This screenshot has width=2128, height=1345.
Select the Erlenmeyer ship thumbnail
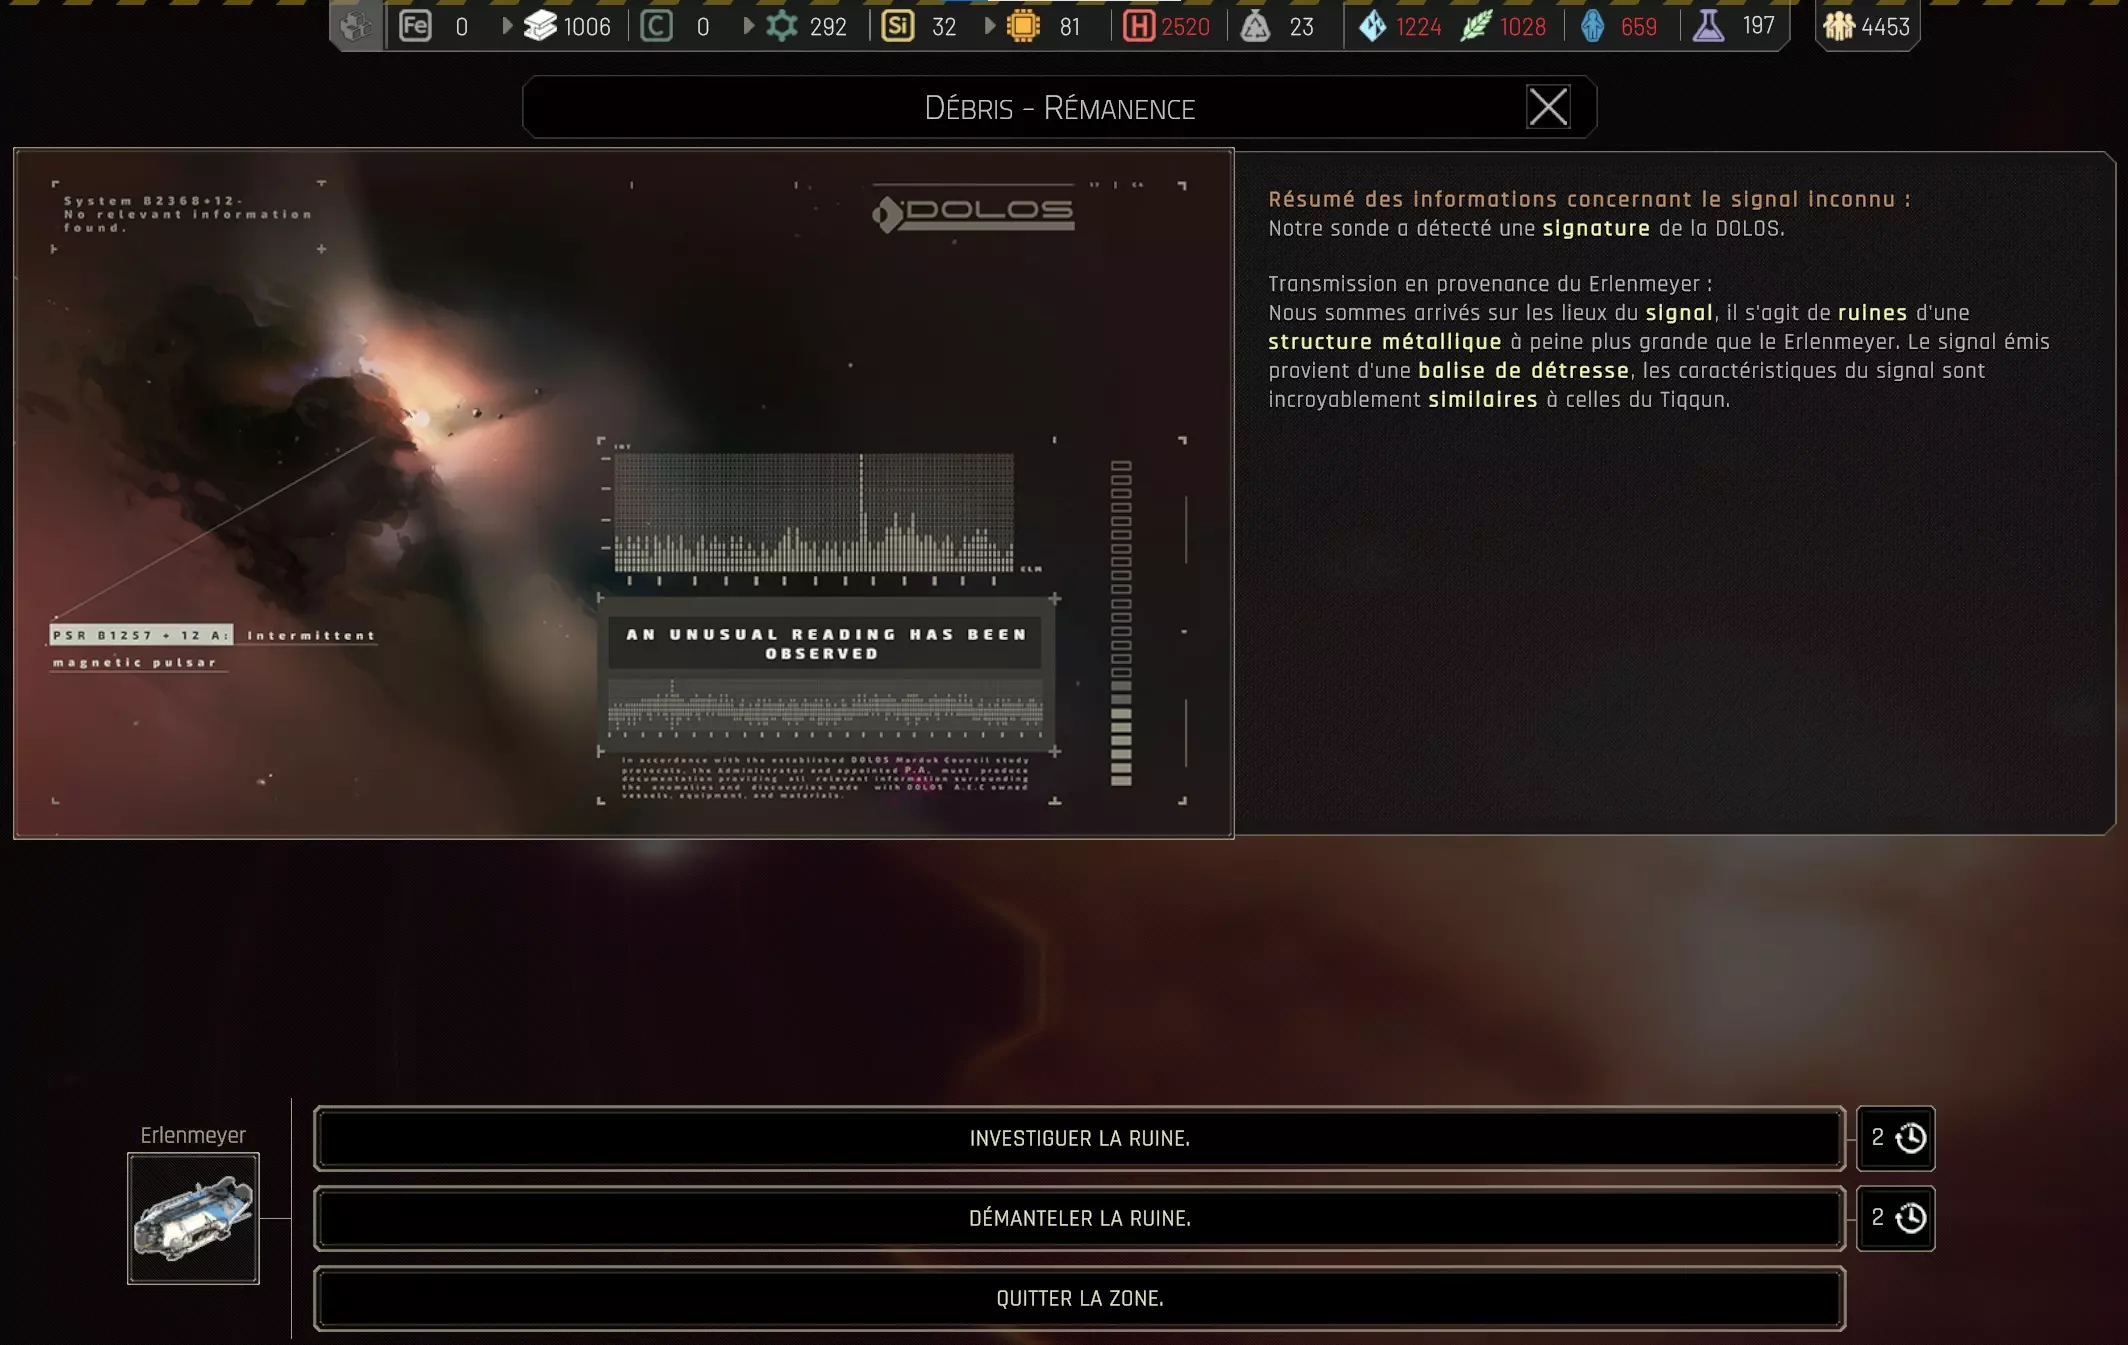(193, 1218)
